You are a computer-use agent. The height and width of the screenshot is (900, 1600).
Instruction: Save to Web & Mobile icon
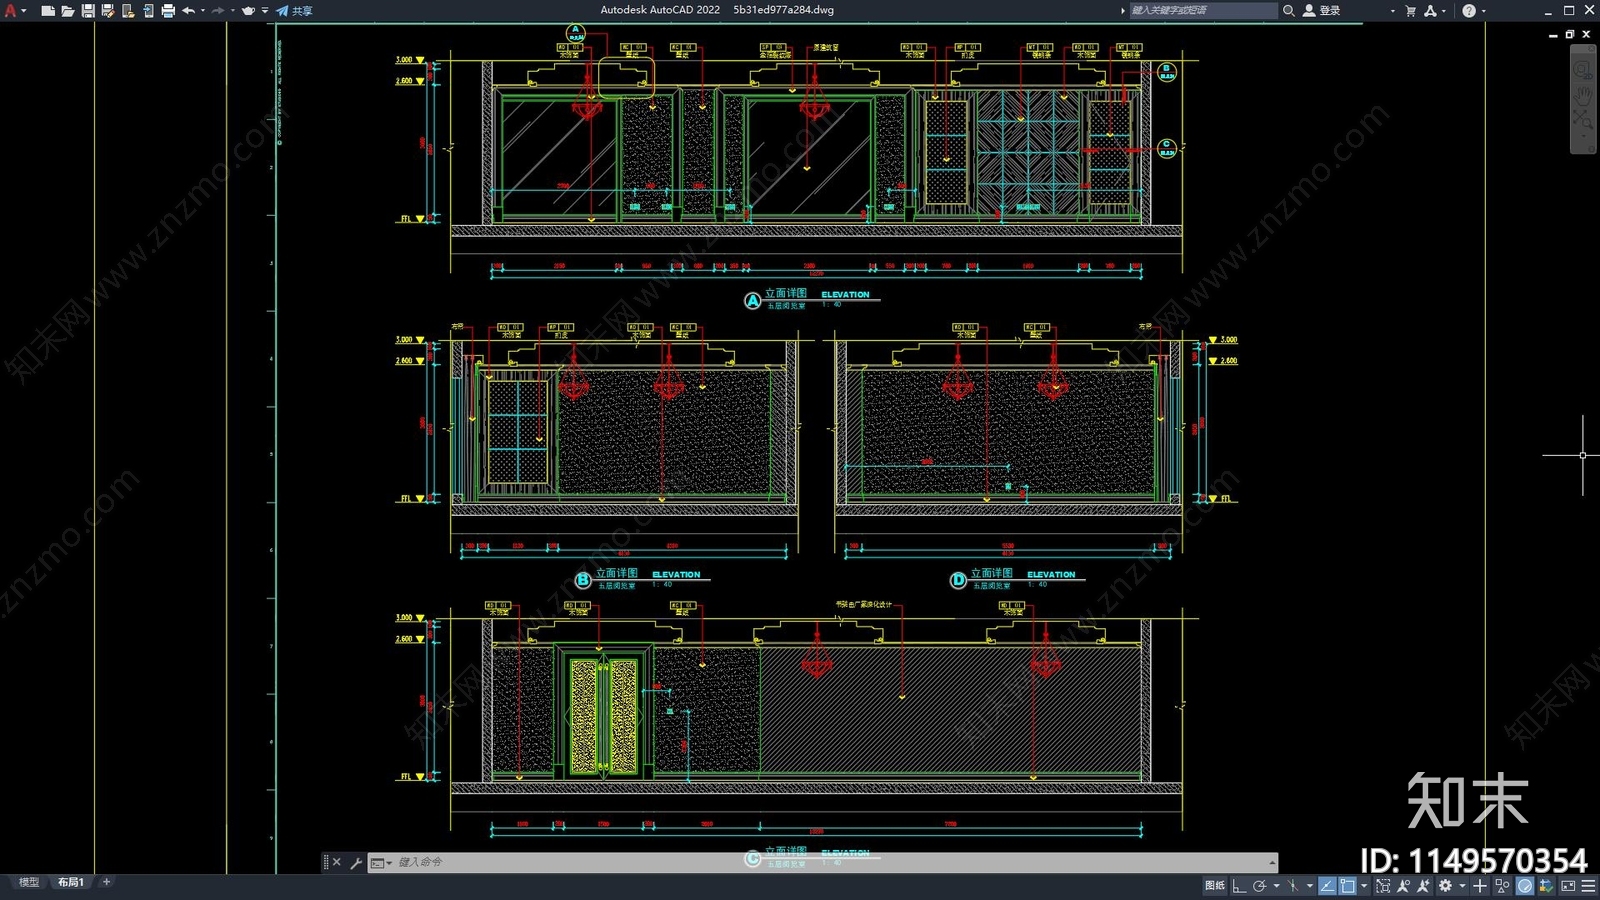(148, 10)
